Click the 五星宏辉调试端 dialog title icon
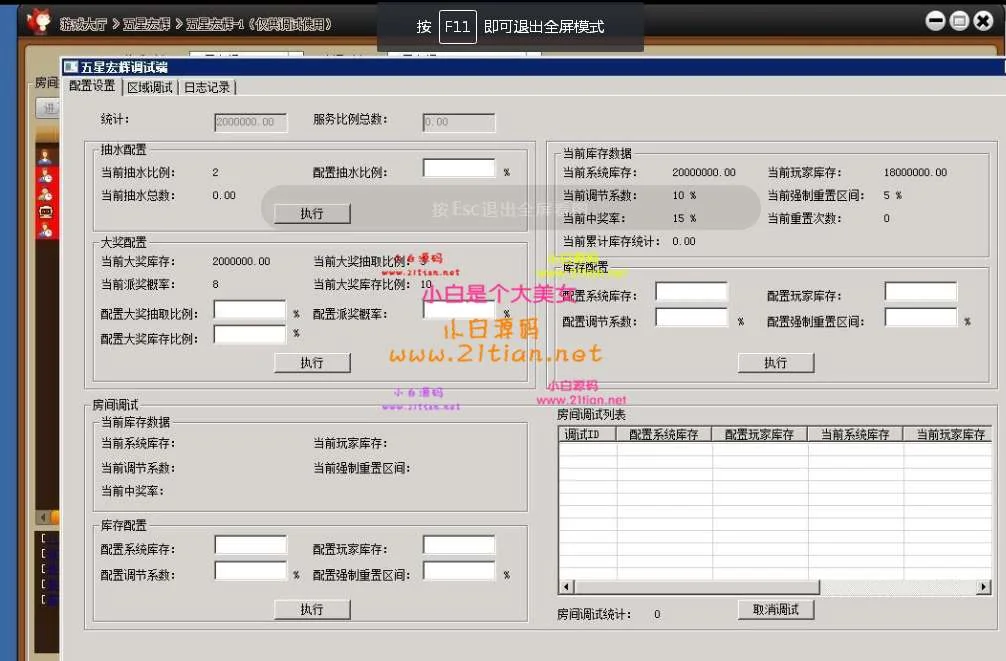Screen dimensions: 1006x661 pyautogui.click(x=71, y=67)
